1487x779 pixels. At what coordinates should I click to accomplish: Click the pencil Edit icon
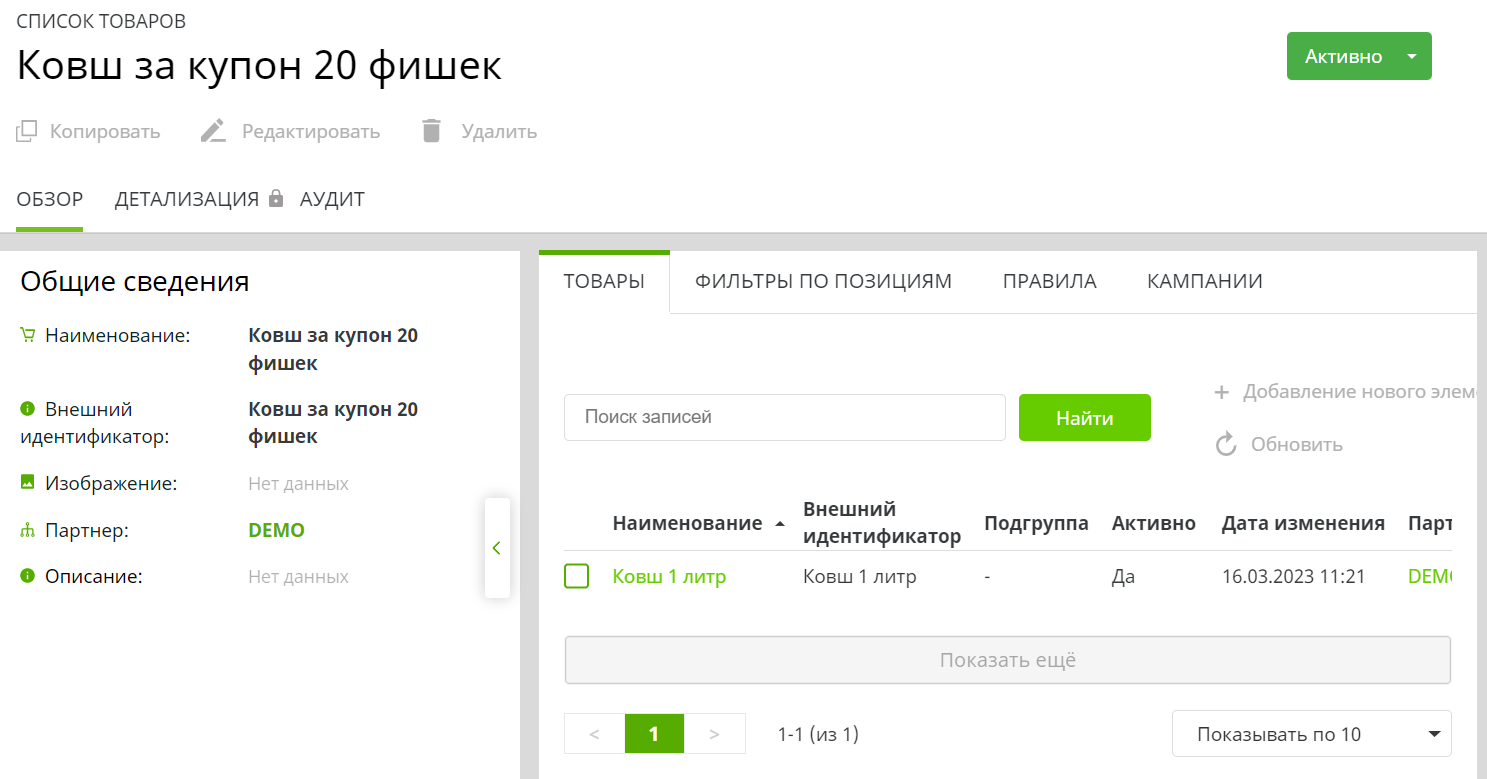point(213,131)
